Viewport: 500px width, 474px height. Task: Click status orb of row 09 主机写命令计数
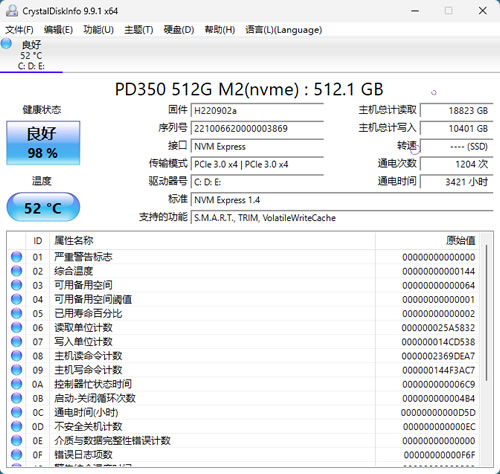pyautogui.click(x=16, y=370)
